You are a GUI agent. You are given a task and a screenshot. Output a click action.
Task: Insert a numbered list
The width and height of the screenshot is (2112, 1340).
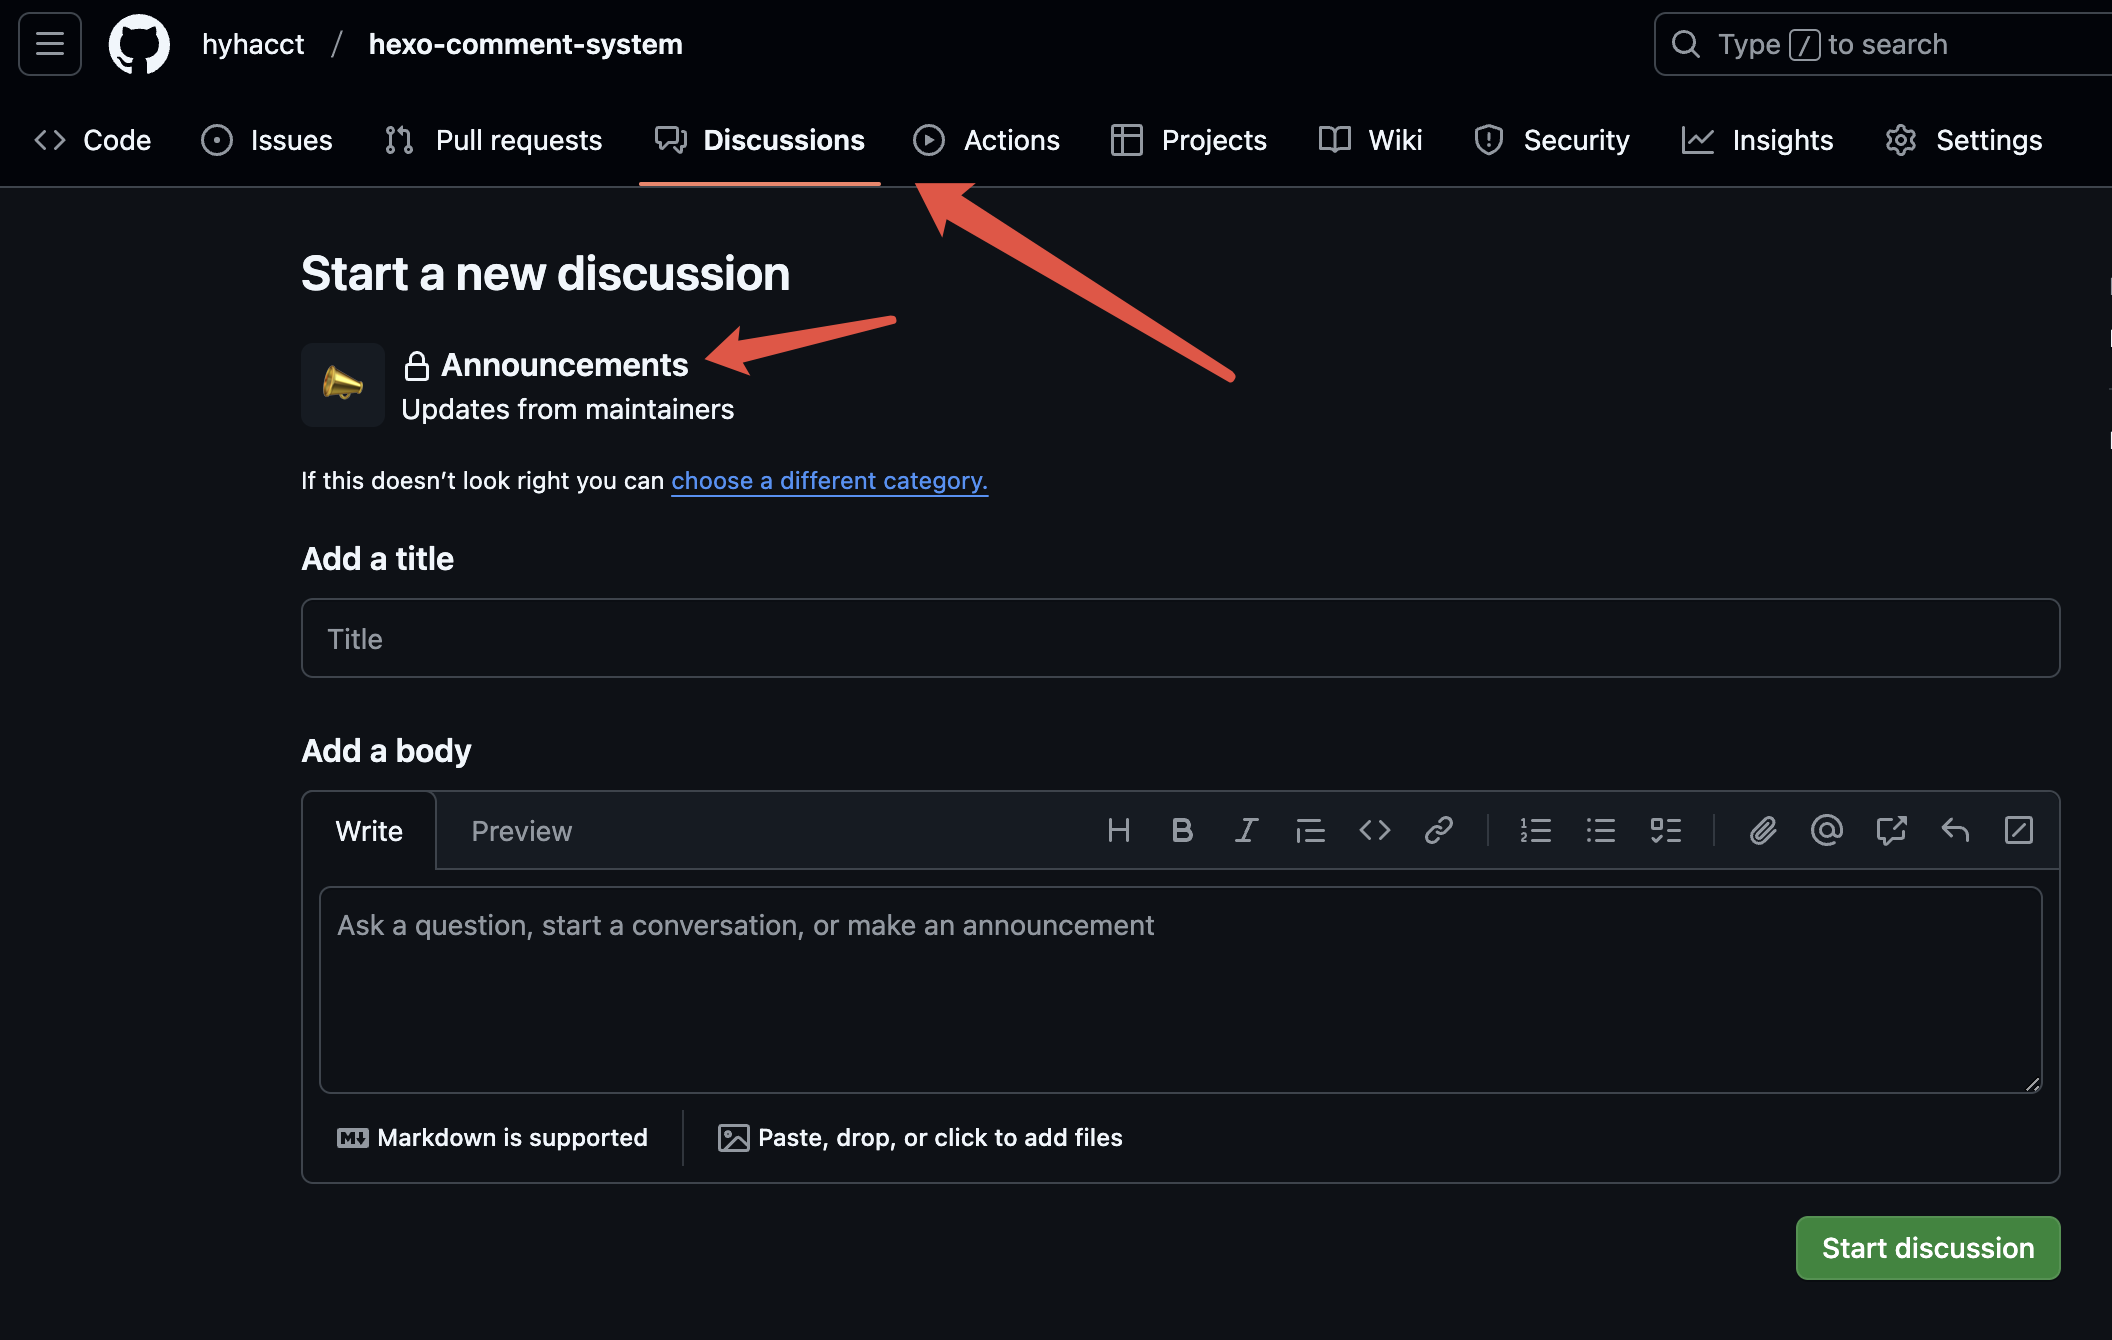(x=1536, y=830)
